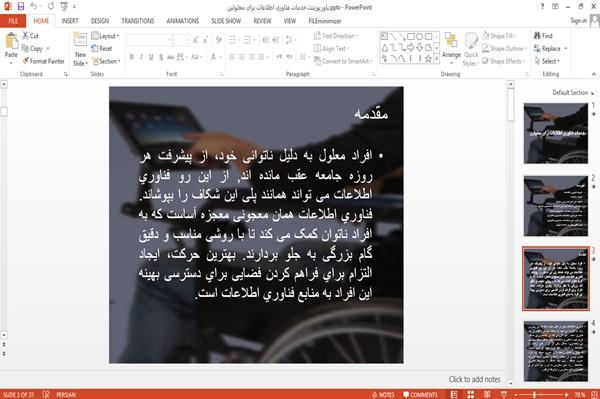Open REVIEW tab
The width and height of the screenshot is (600, 399).
[262, 21]
